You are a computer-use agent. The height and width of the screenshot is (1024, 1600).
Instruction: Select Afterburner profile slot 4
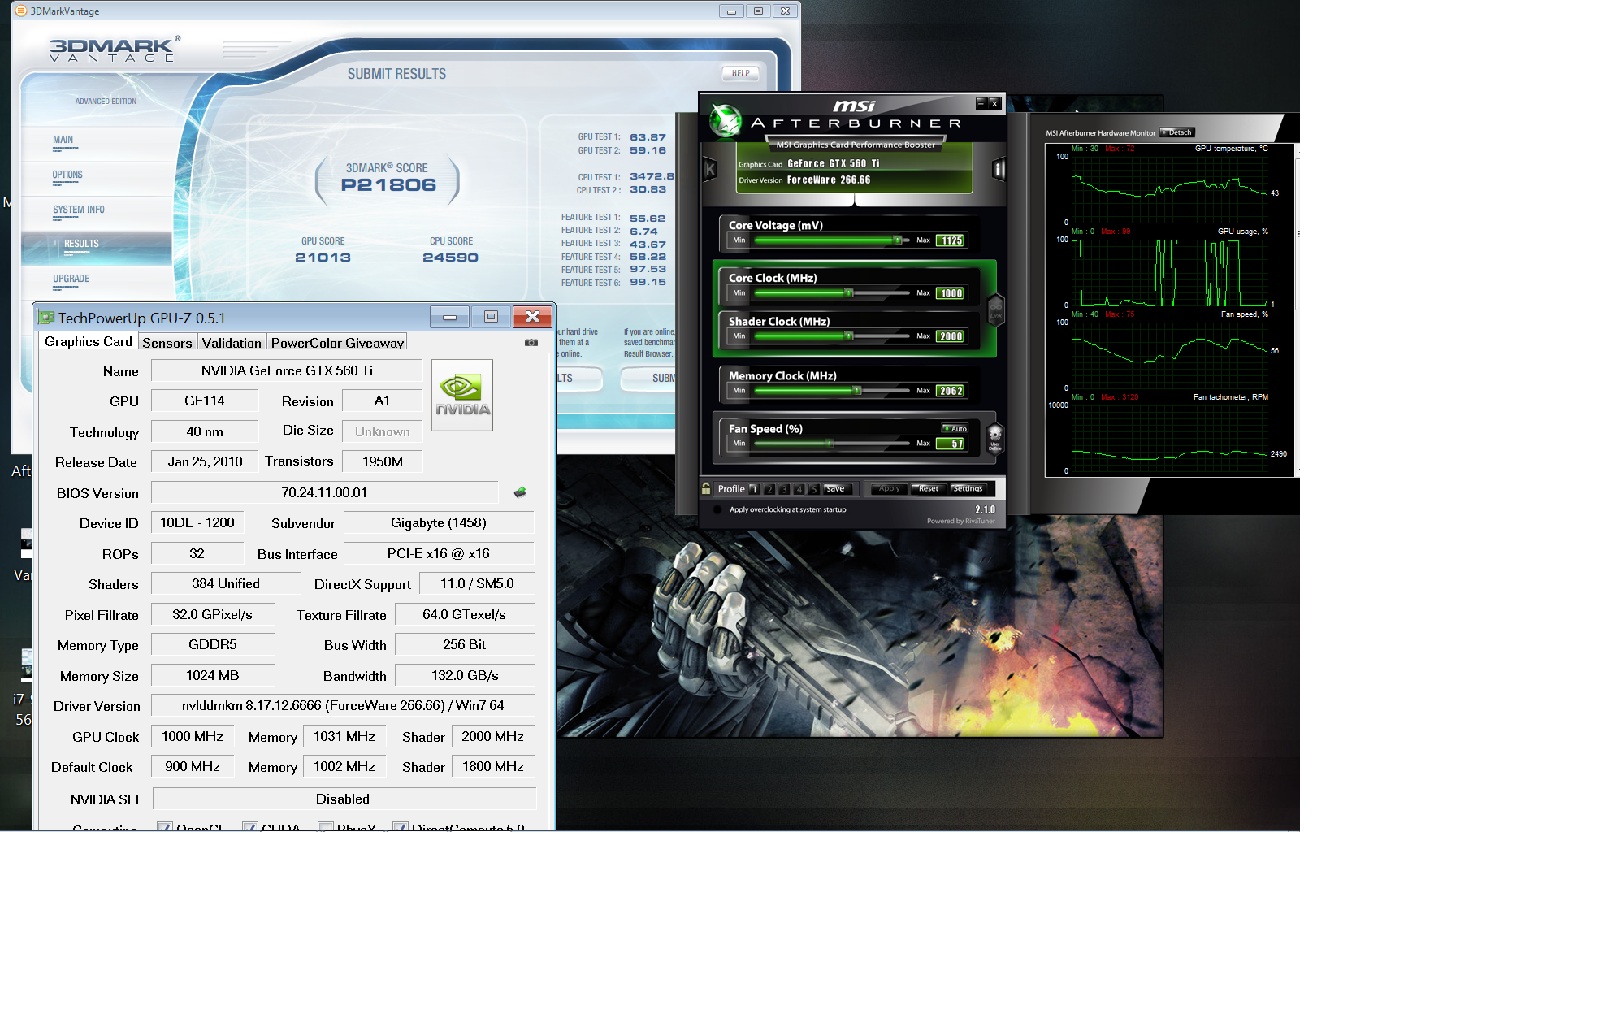[799, 489]
